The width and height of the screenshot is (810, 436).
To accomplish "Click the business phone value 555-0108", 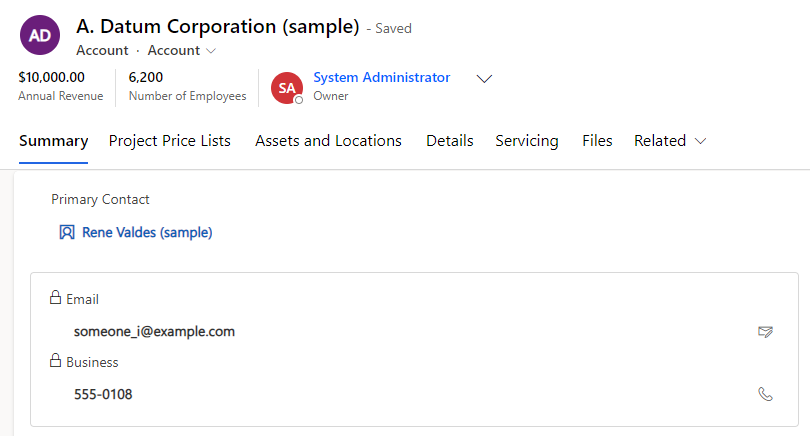I will [103, 395].
